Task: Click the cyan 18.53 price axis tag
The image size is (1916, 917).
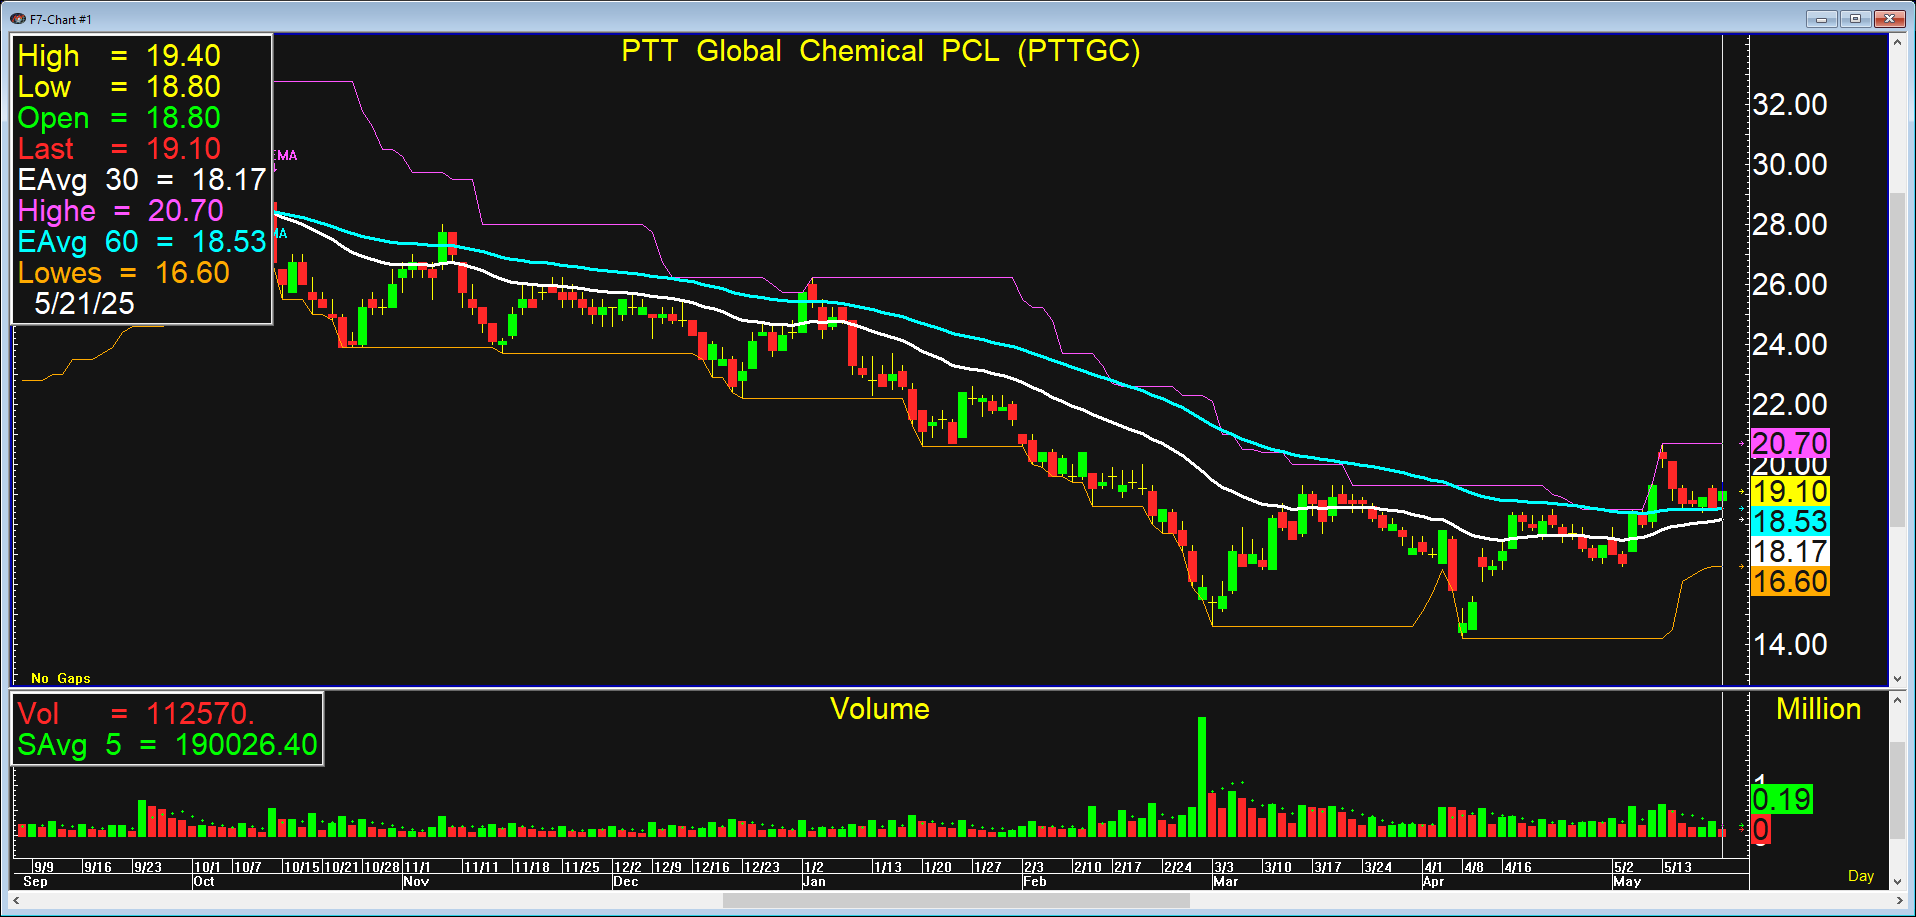Action: point(1790,521)
